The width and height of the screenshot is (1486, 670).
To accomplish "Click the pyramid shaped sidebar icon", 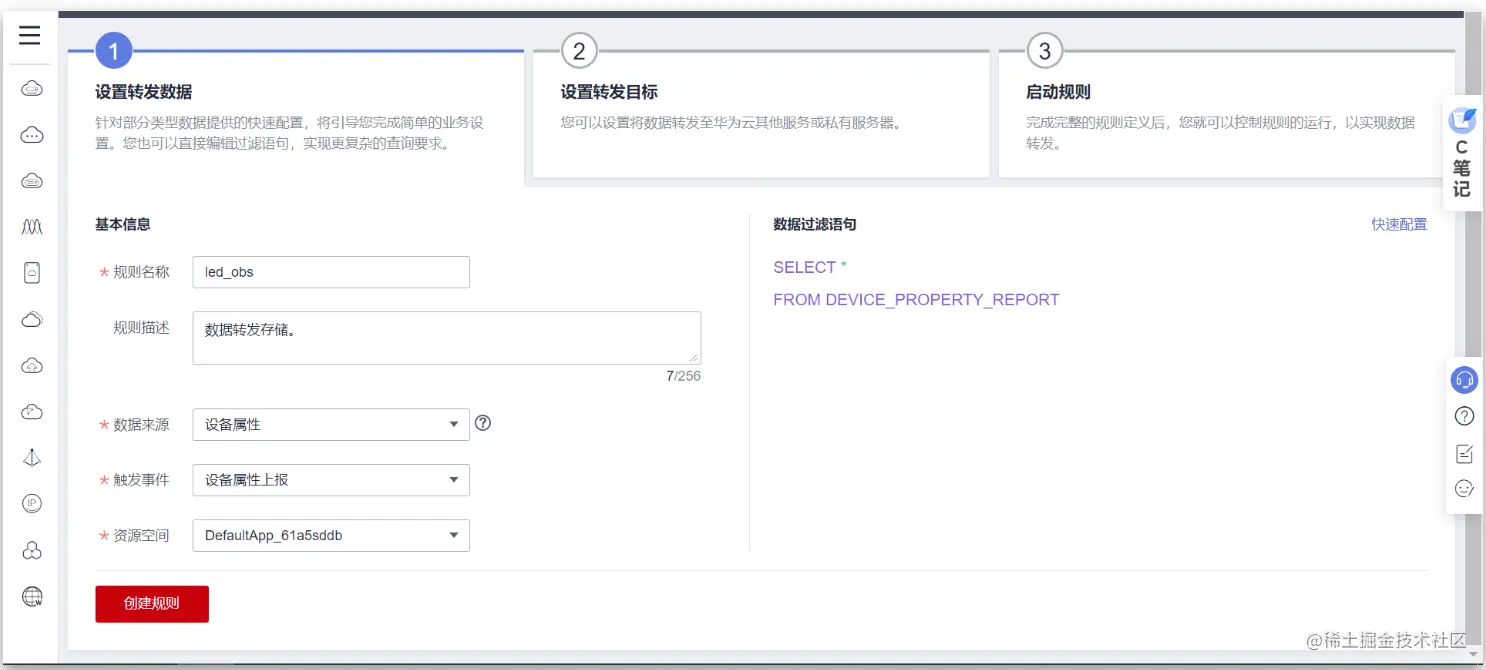I will click(x=32, y=458).
